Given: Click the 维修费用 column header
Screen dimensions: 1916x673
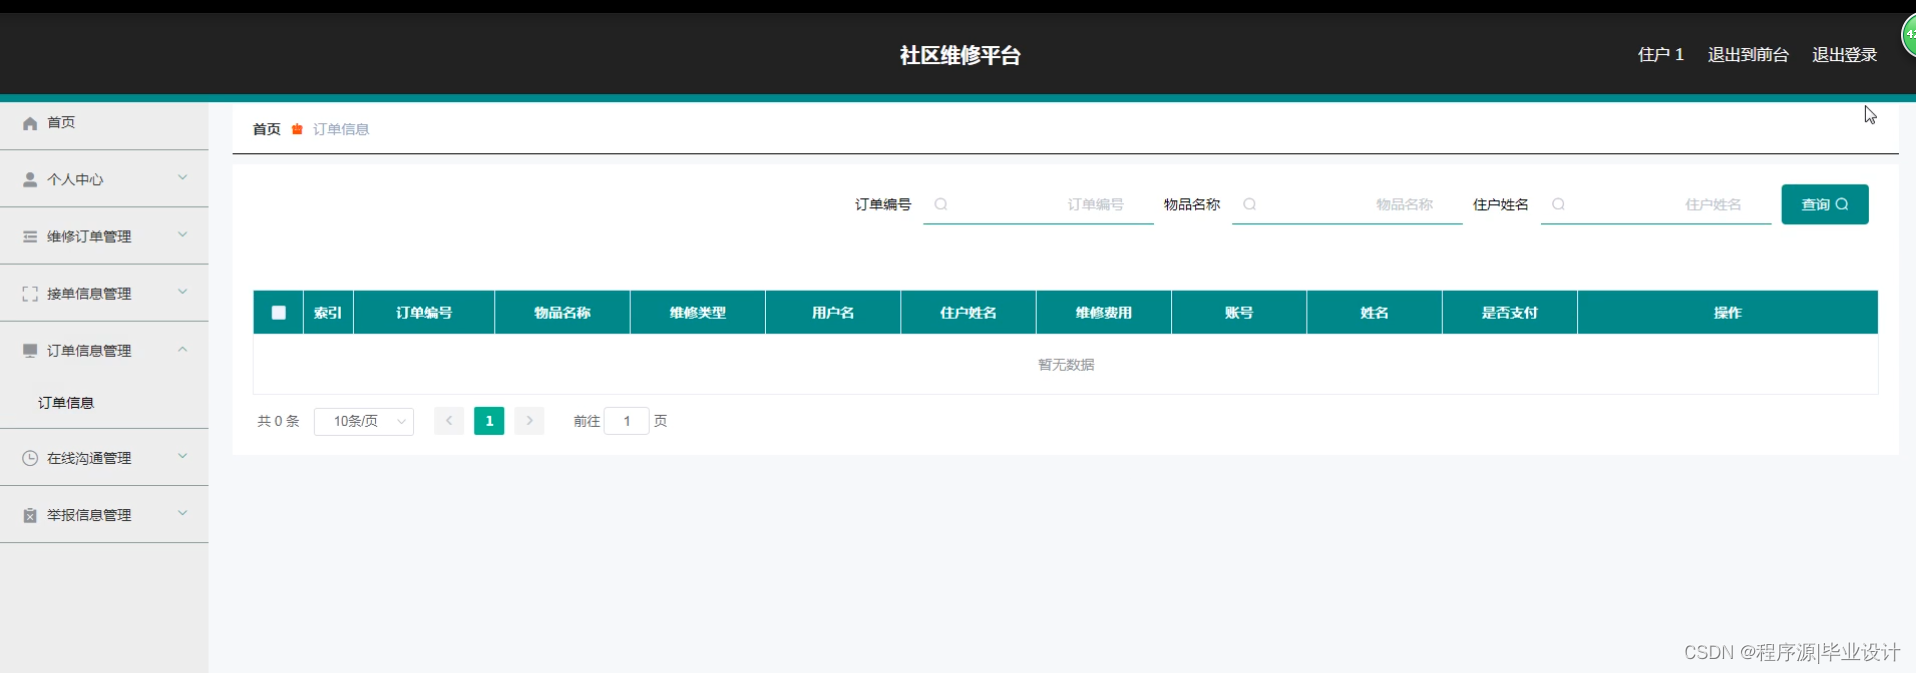Looking at the screenshot, I should (1104, 313).
